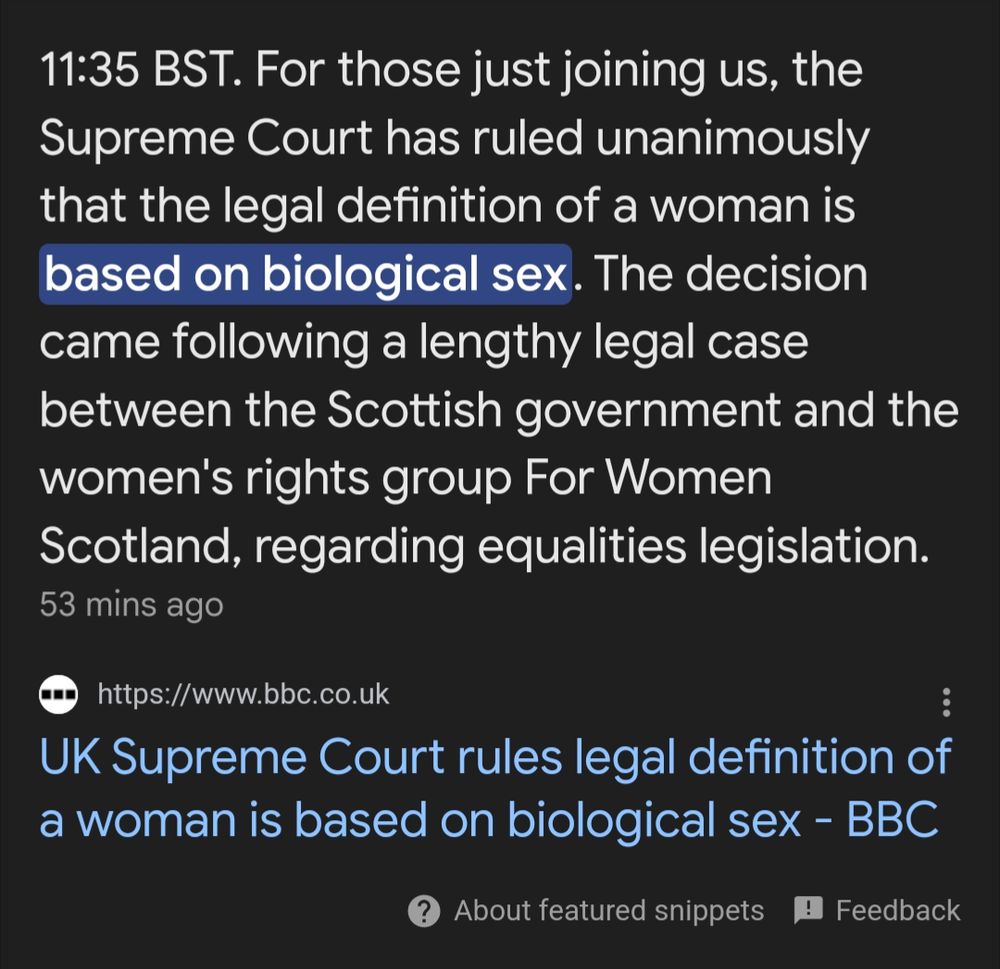Click the highlighted 'based on biological sex' text
This screenshot has width=1000, height=969.
pyautogui.click(x=306, y=275)
